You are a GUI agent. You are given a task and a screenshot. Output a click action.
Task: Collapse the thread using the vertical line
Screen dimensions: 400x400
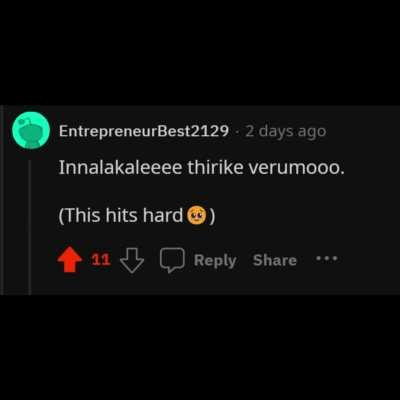coord(30,227)
